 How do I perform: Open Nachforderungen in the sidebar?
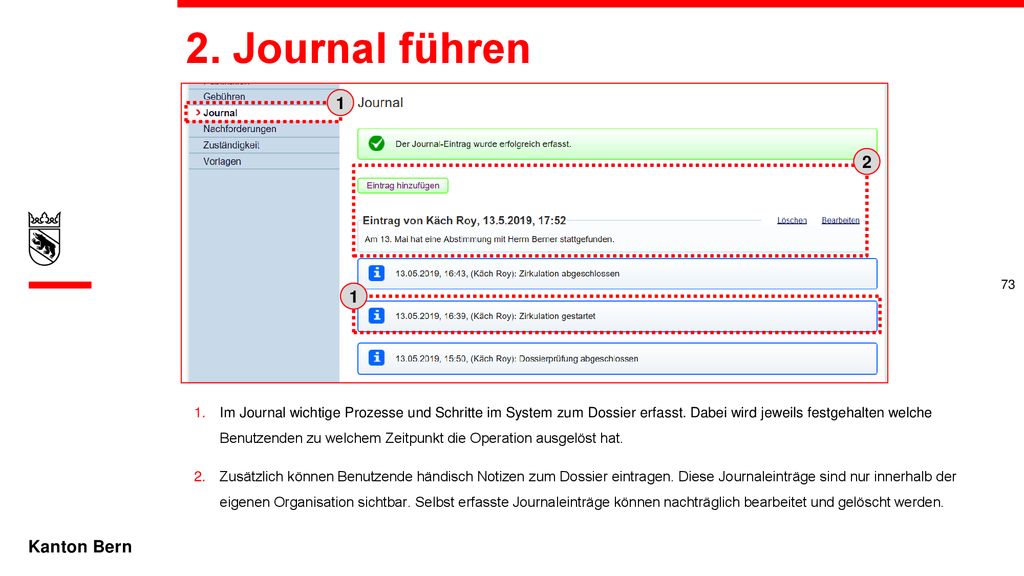240,129
